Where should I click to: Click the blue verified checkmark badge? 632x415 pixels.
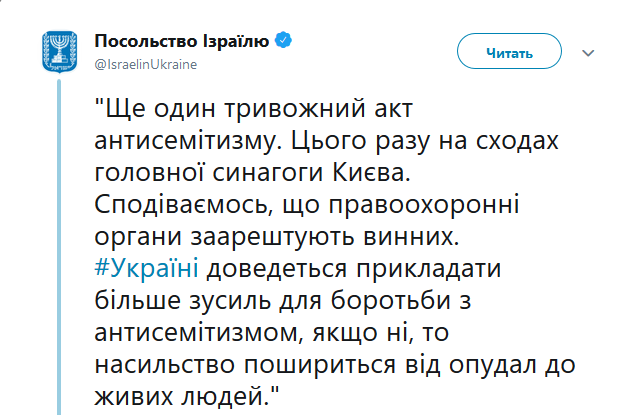point(285,42)
